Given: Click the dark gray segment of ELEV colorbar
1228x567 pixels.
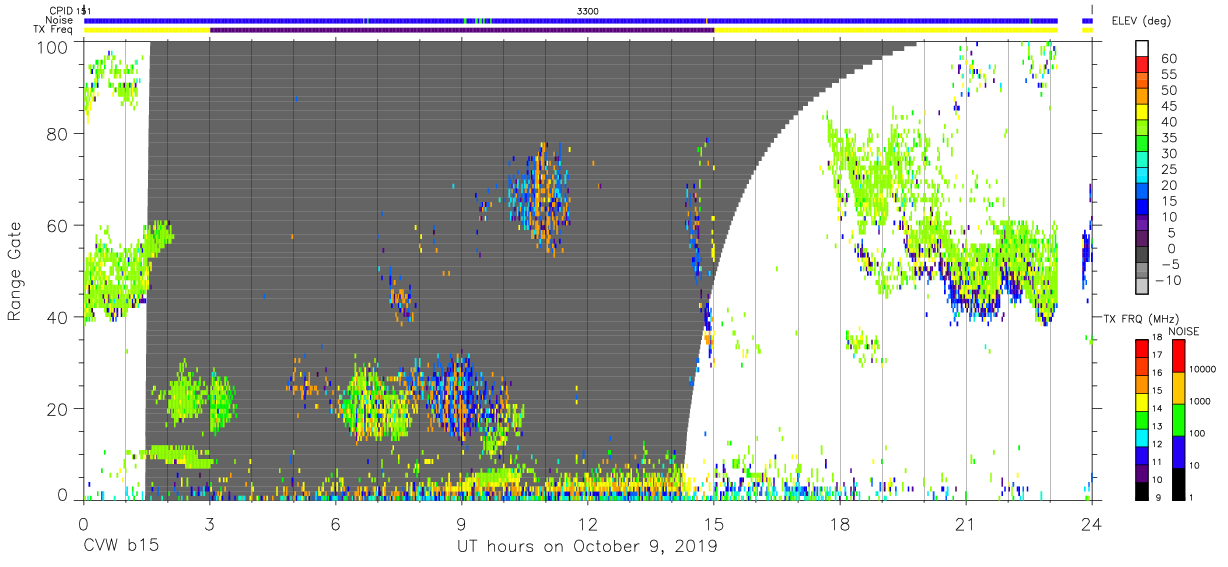Looking at the screenshot, I should click(1142, 256).
